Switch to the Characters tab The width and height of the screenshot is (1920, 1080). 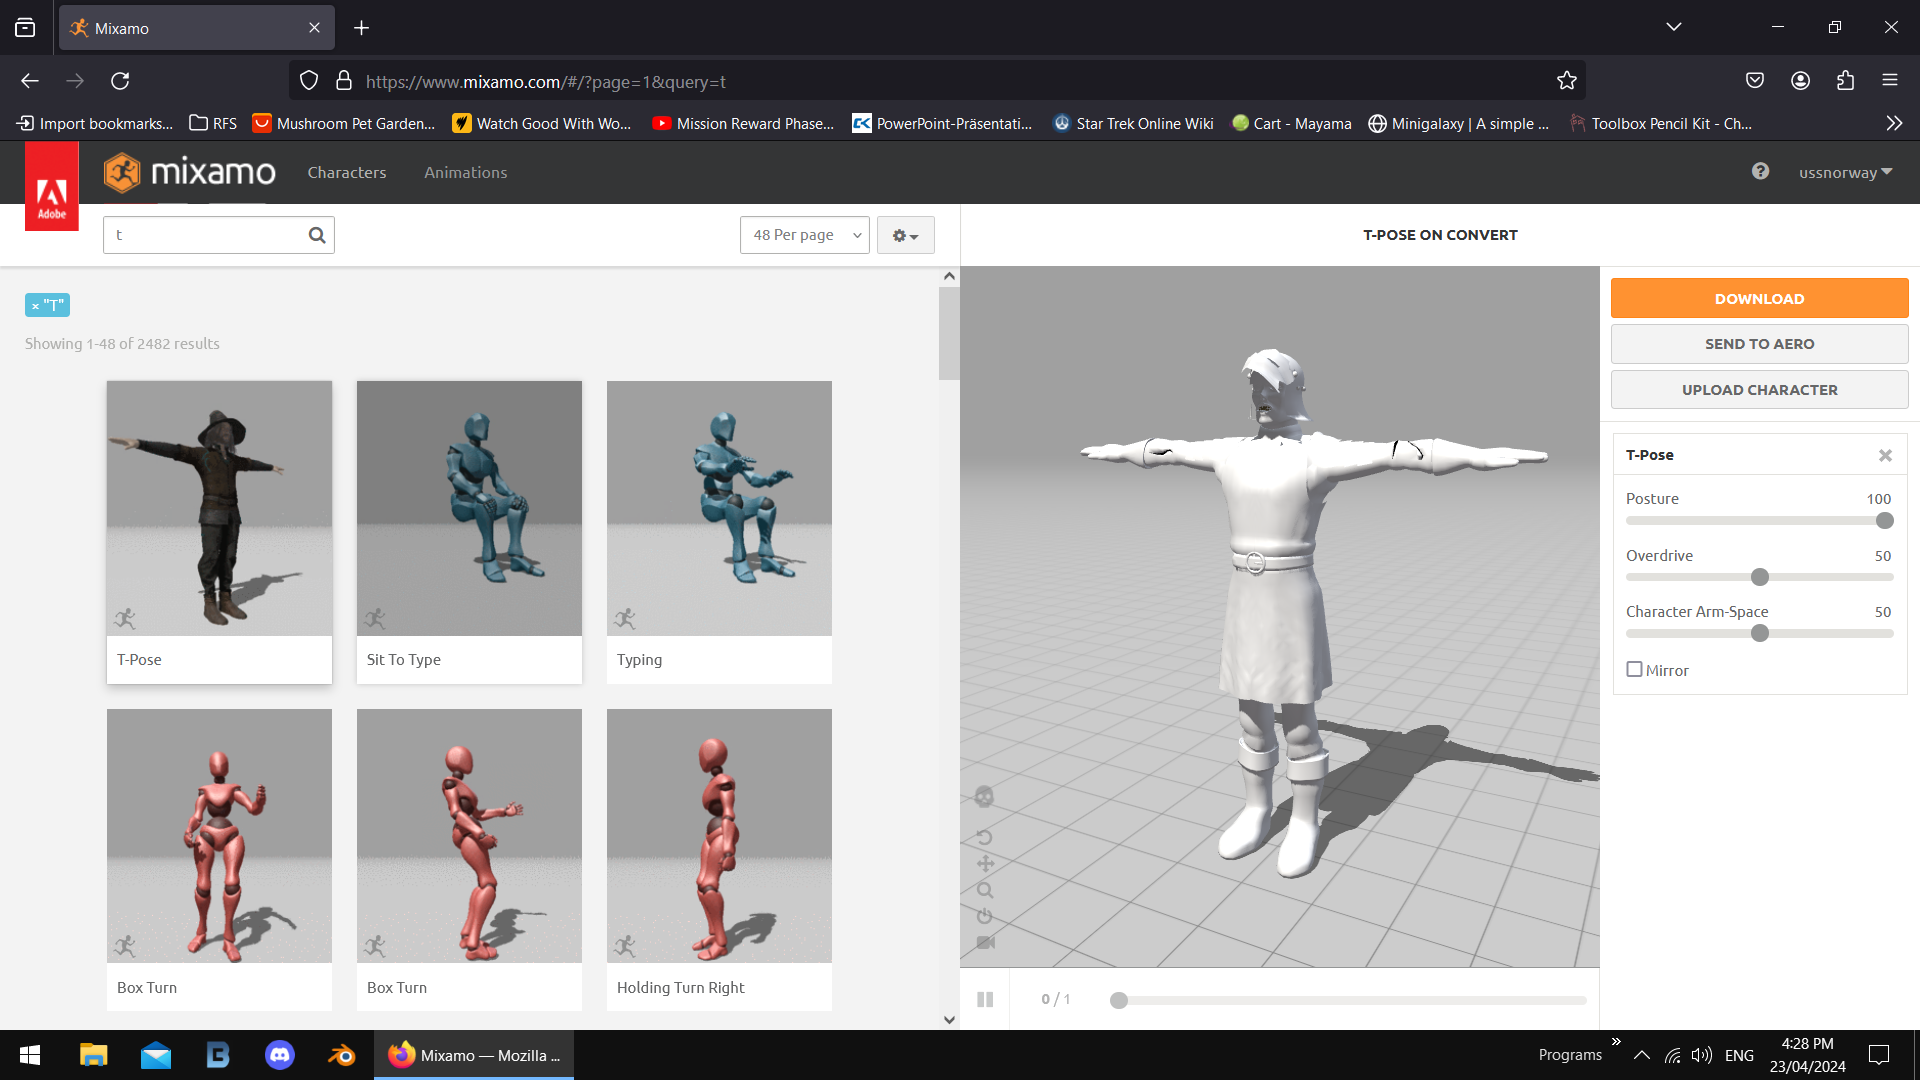pyautogui.click(x=347, y=172)
